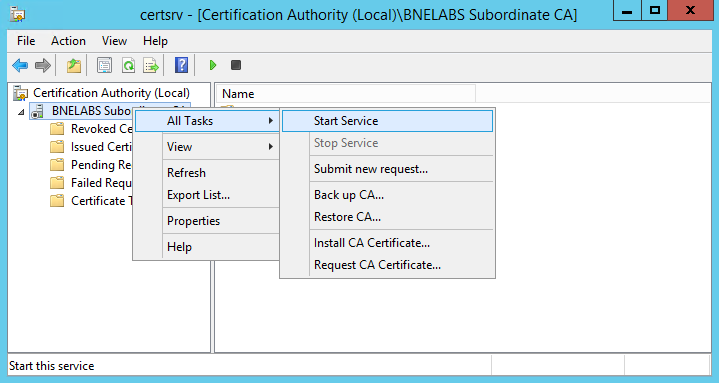Click the Refresh toolbar icon
The width and height of the screenshot is (719, 383).
[x=128, y=66]
